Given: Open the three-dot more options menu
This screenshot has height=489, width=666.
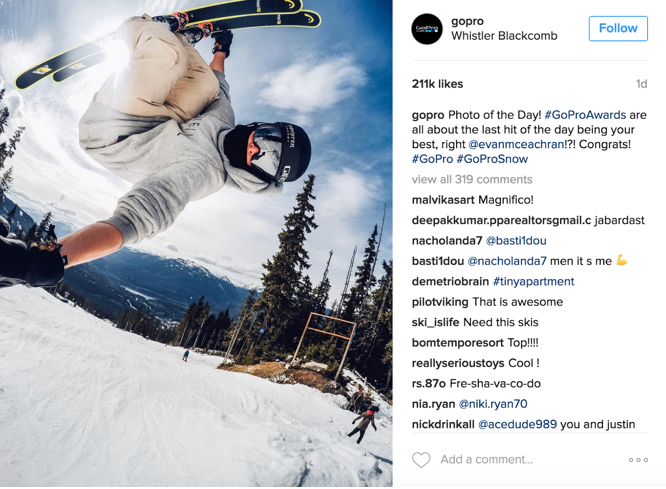Looking at the screenshot, I should [x=638, y=460].
